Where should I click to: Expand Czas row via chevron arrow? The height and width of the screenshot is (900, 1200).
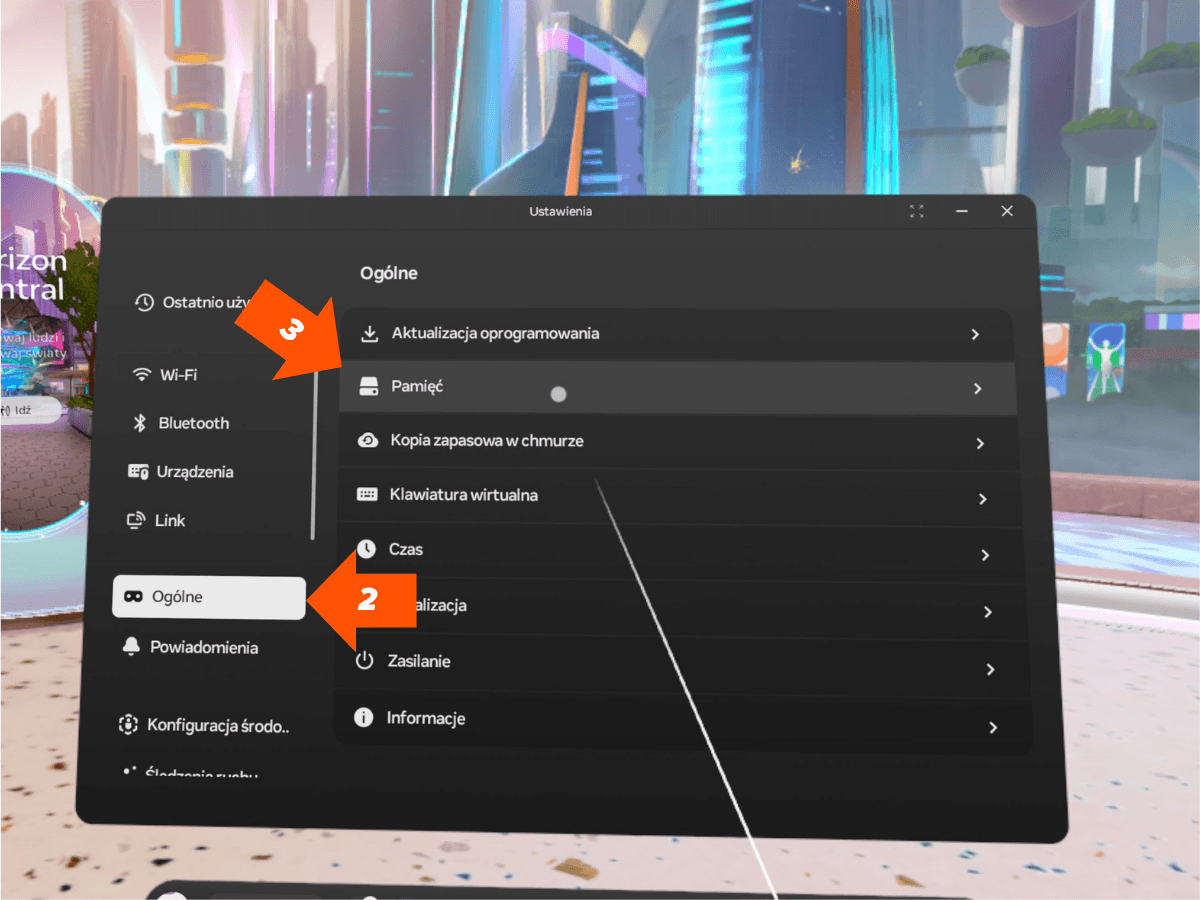(x=985, y=555)
